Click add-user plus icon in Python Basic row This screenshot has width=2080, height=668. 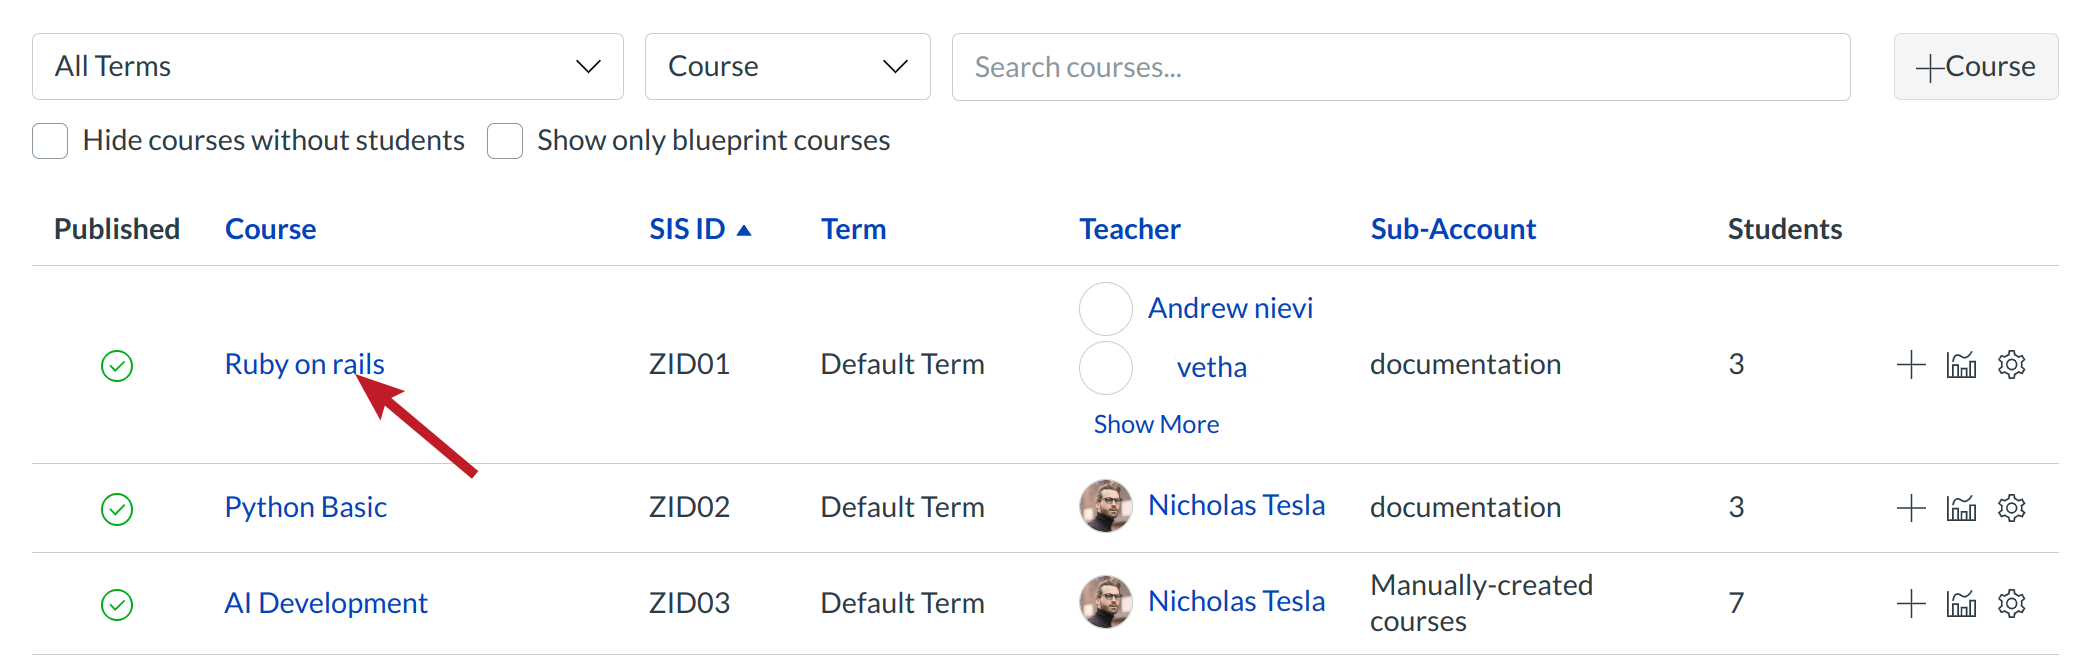(1910, 508)
